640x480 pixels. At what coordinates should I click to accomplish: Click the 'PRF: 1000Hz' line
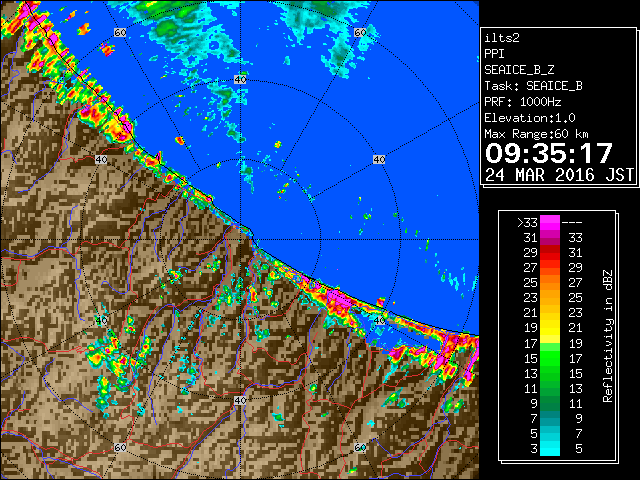click(x=522, y=102)
